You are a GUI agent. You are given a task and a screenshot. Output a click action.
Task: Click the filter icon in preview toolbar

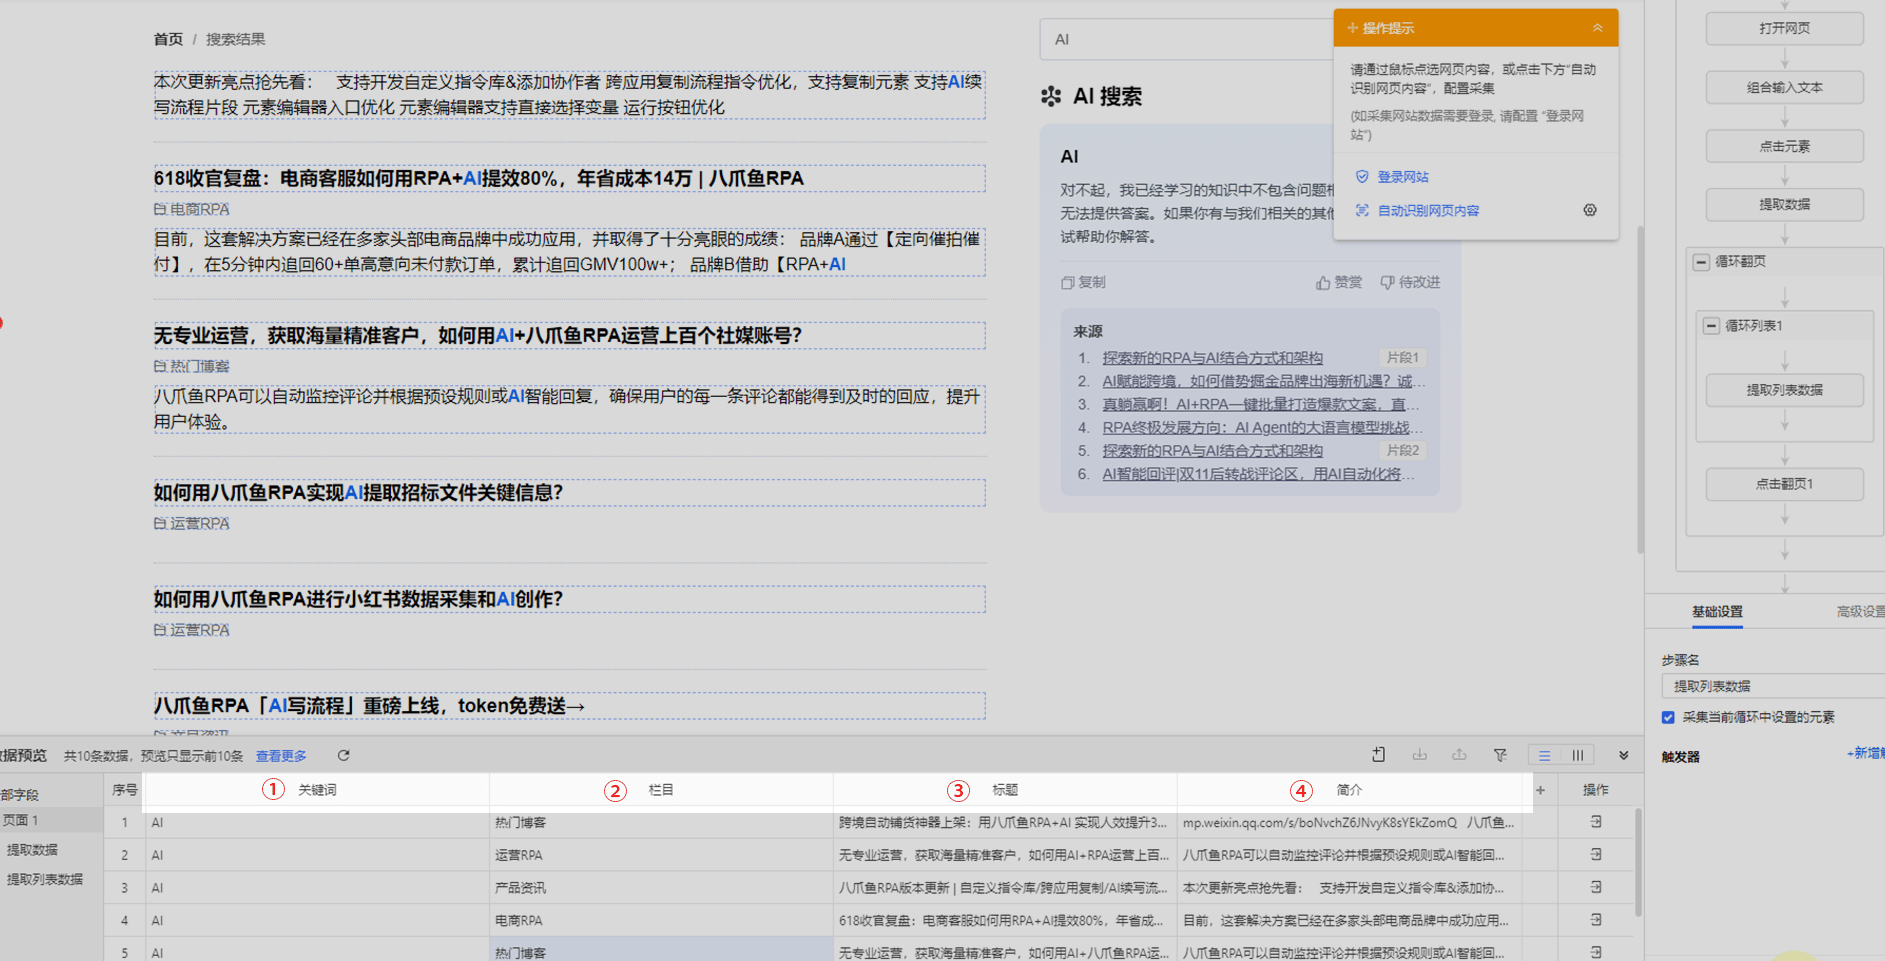(x=1500, y=755)
